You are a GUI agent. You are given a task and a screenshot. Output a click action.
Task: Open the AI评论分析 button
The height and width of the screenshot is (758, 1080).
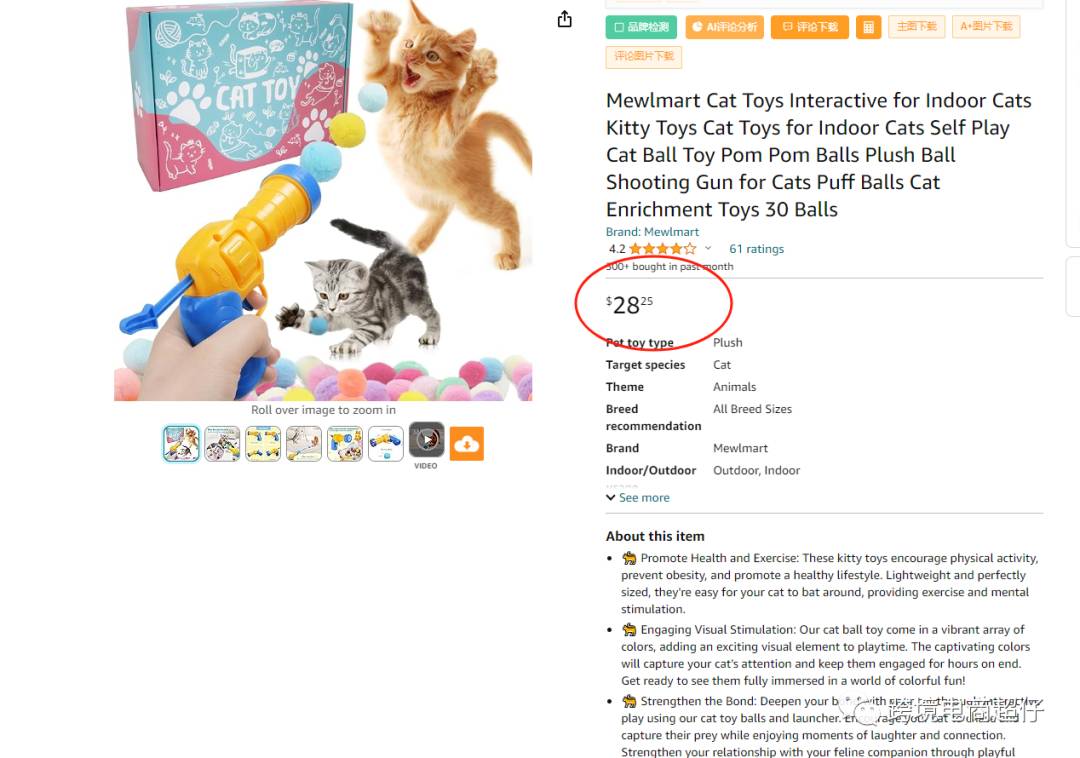click(725, 27)
